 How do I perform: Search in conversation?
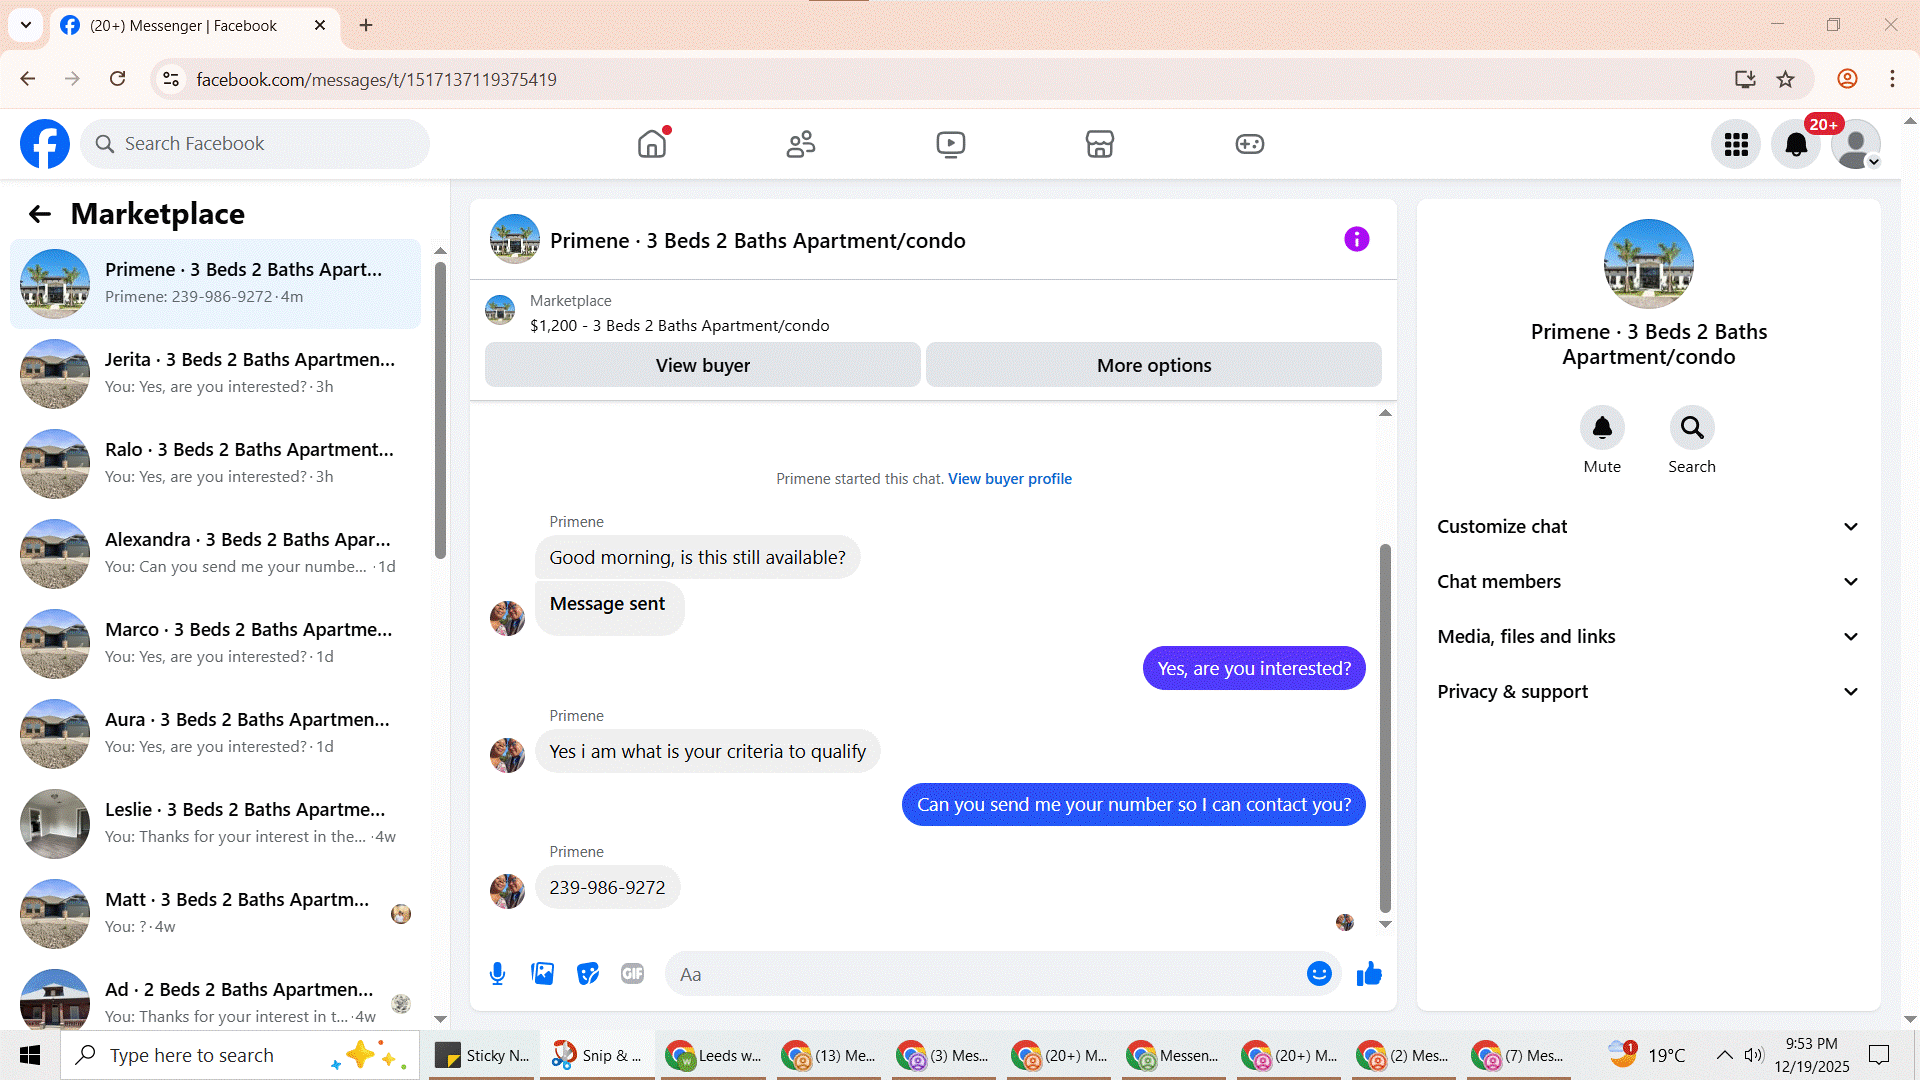(x=1691, y=428)
